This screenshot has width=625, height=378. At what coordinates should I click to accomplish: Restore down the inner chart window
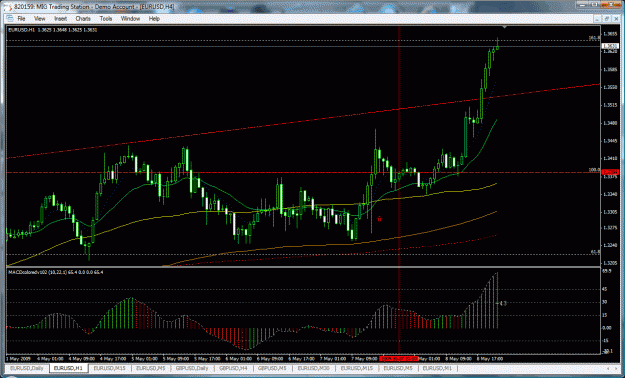607,18
